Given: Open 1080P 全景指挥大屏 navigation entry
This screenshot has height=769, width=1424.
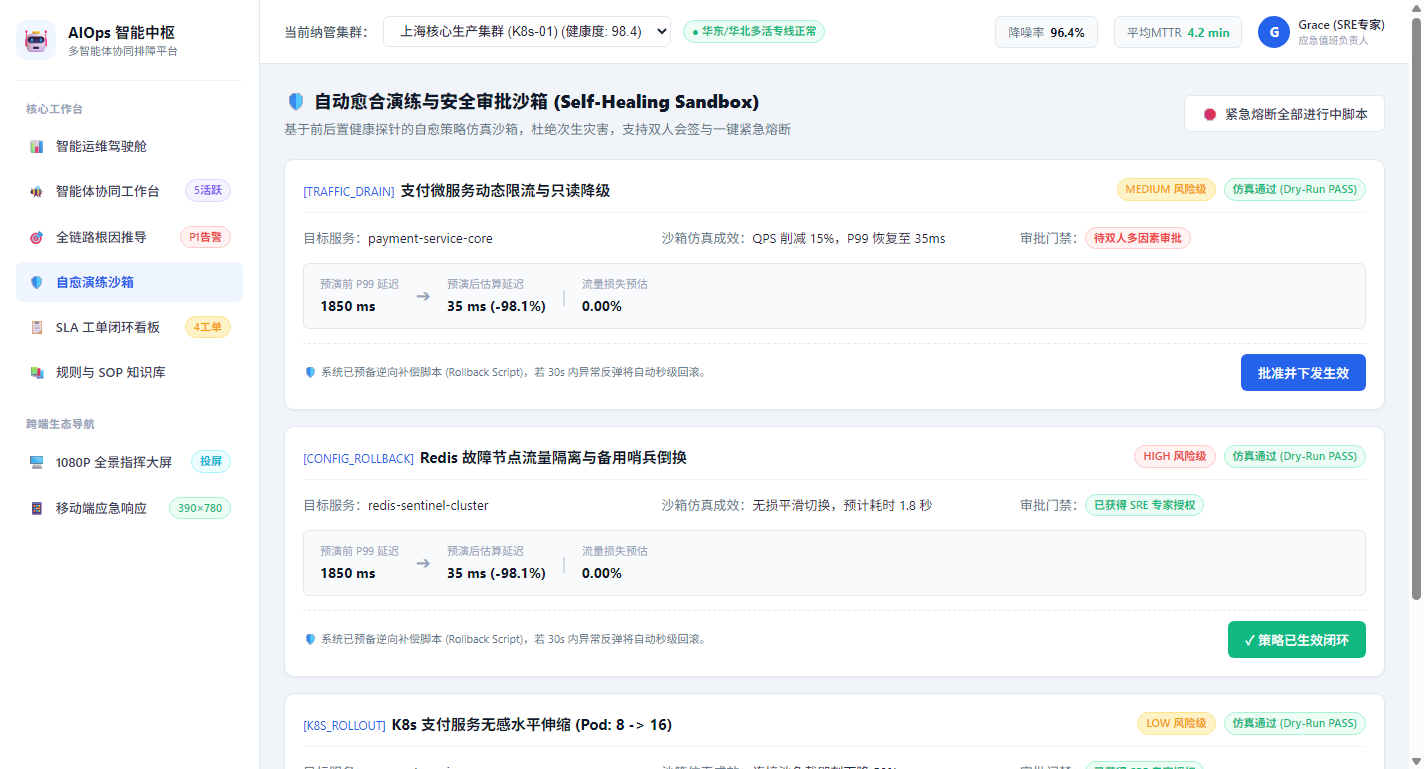Looking at the screenshot, I should 130,462.
